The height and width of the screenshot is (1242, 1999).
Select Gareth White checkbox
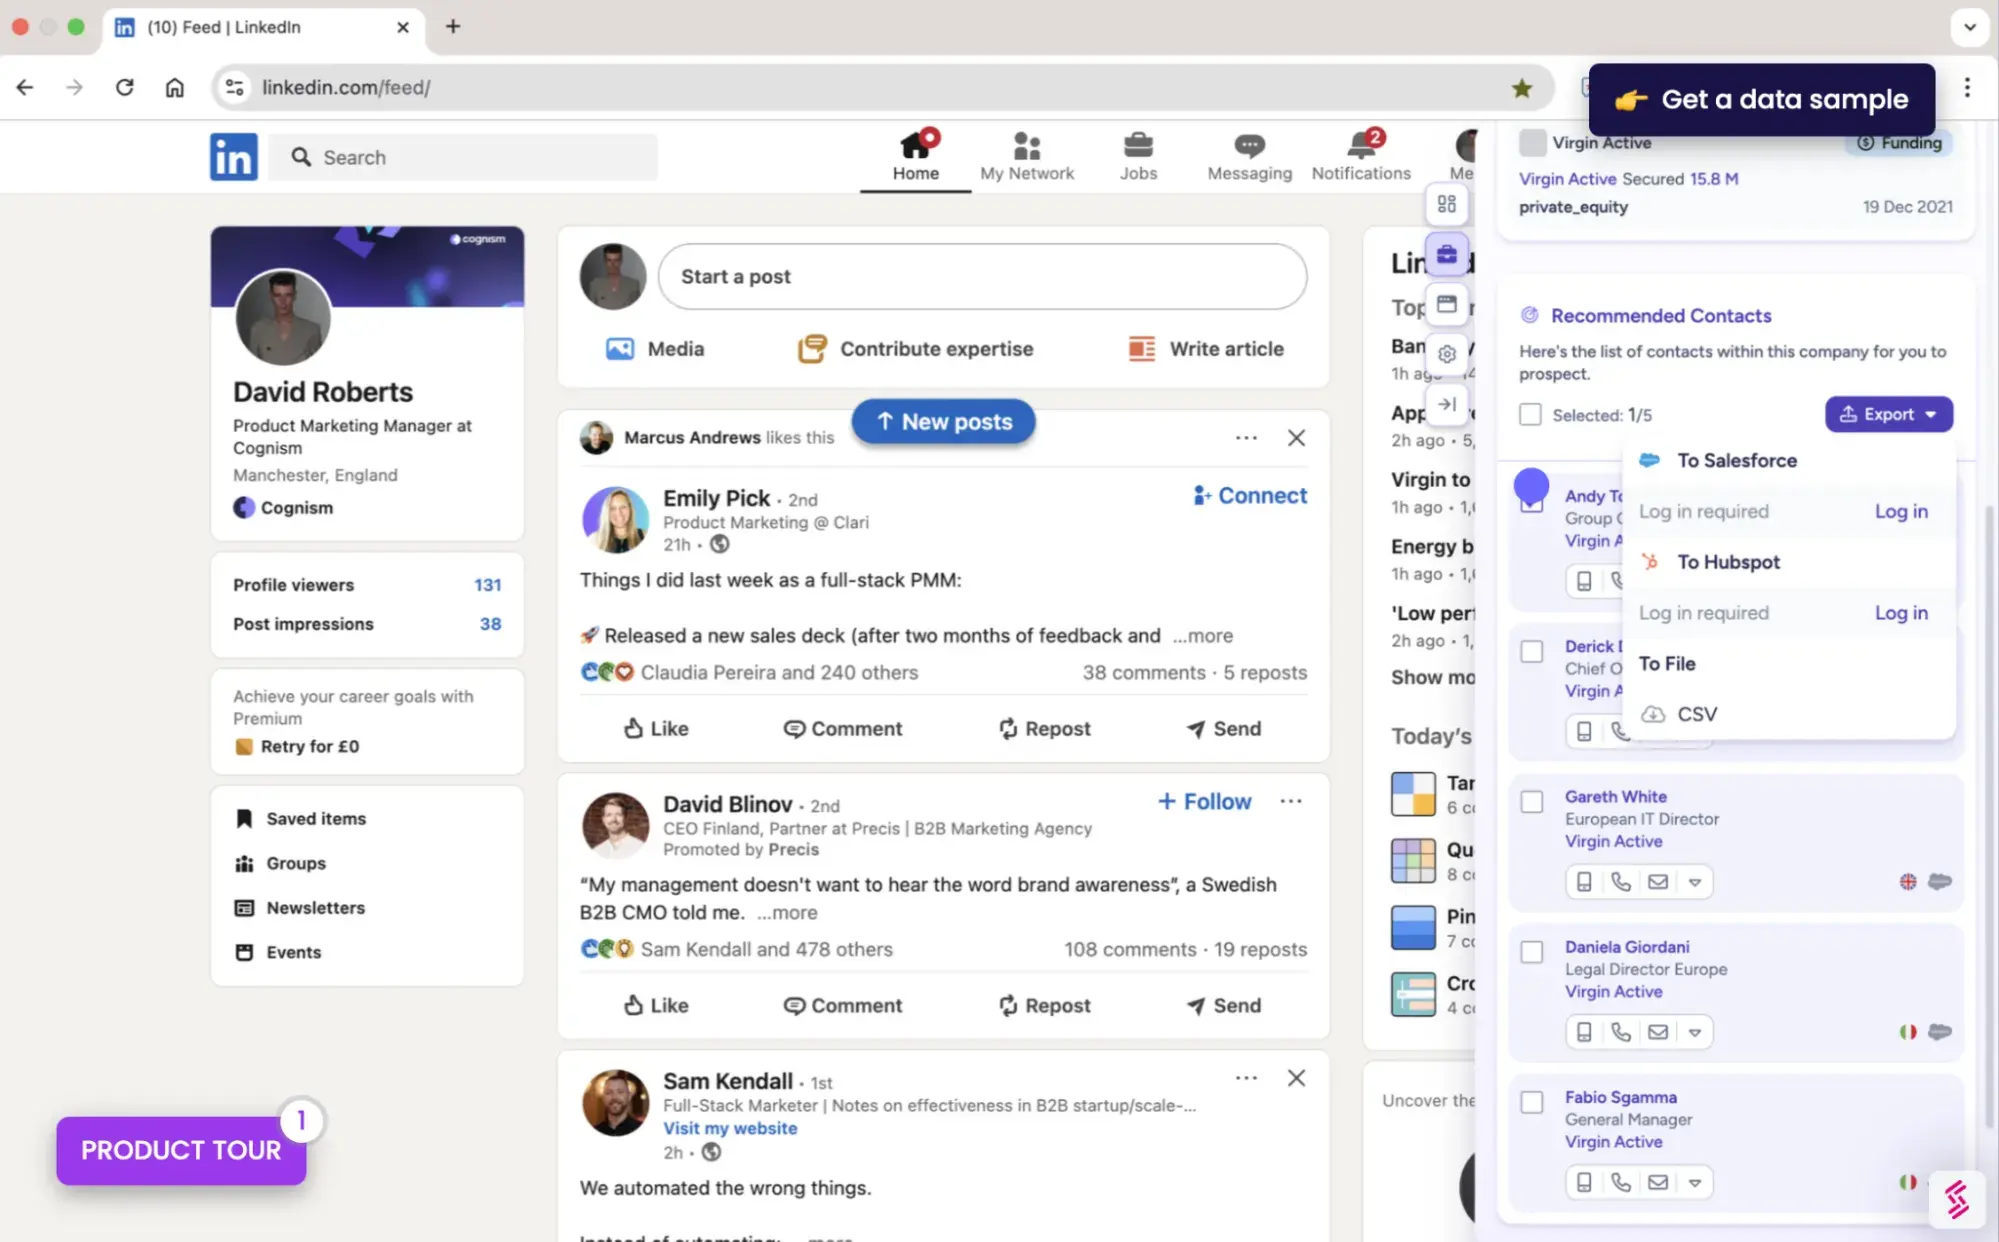(x=1531, y=801)
